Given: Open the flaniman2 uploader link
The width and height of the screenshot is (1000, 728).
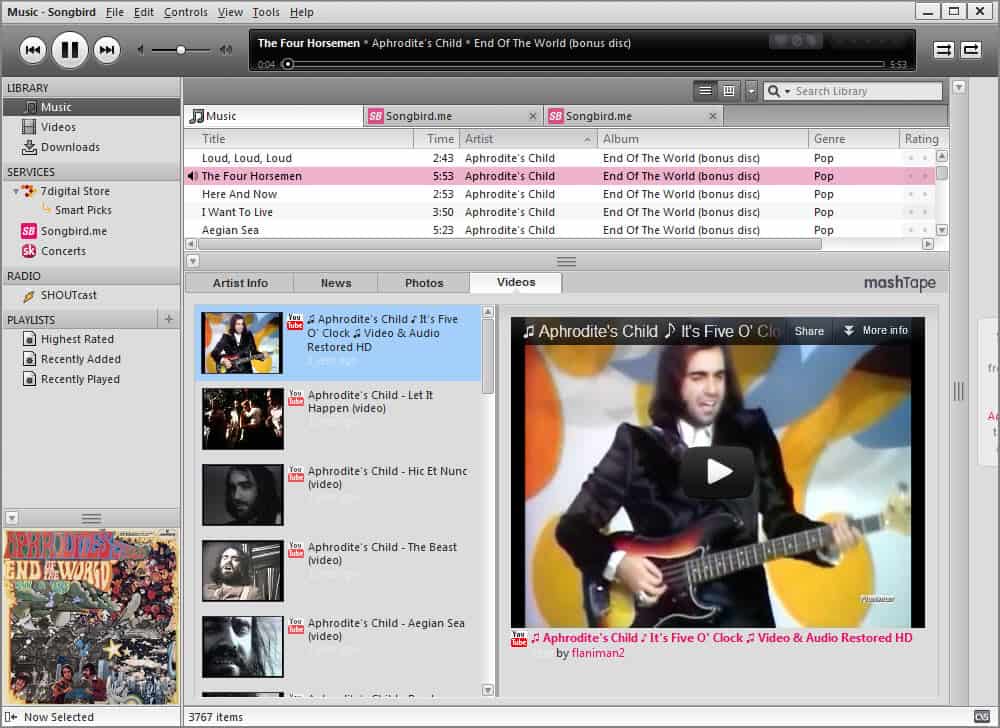Looking at the screenshot, I should [x=598, y=653].
